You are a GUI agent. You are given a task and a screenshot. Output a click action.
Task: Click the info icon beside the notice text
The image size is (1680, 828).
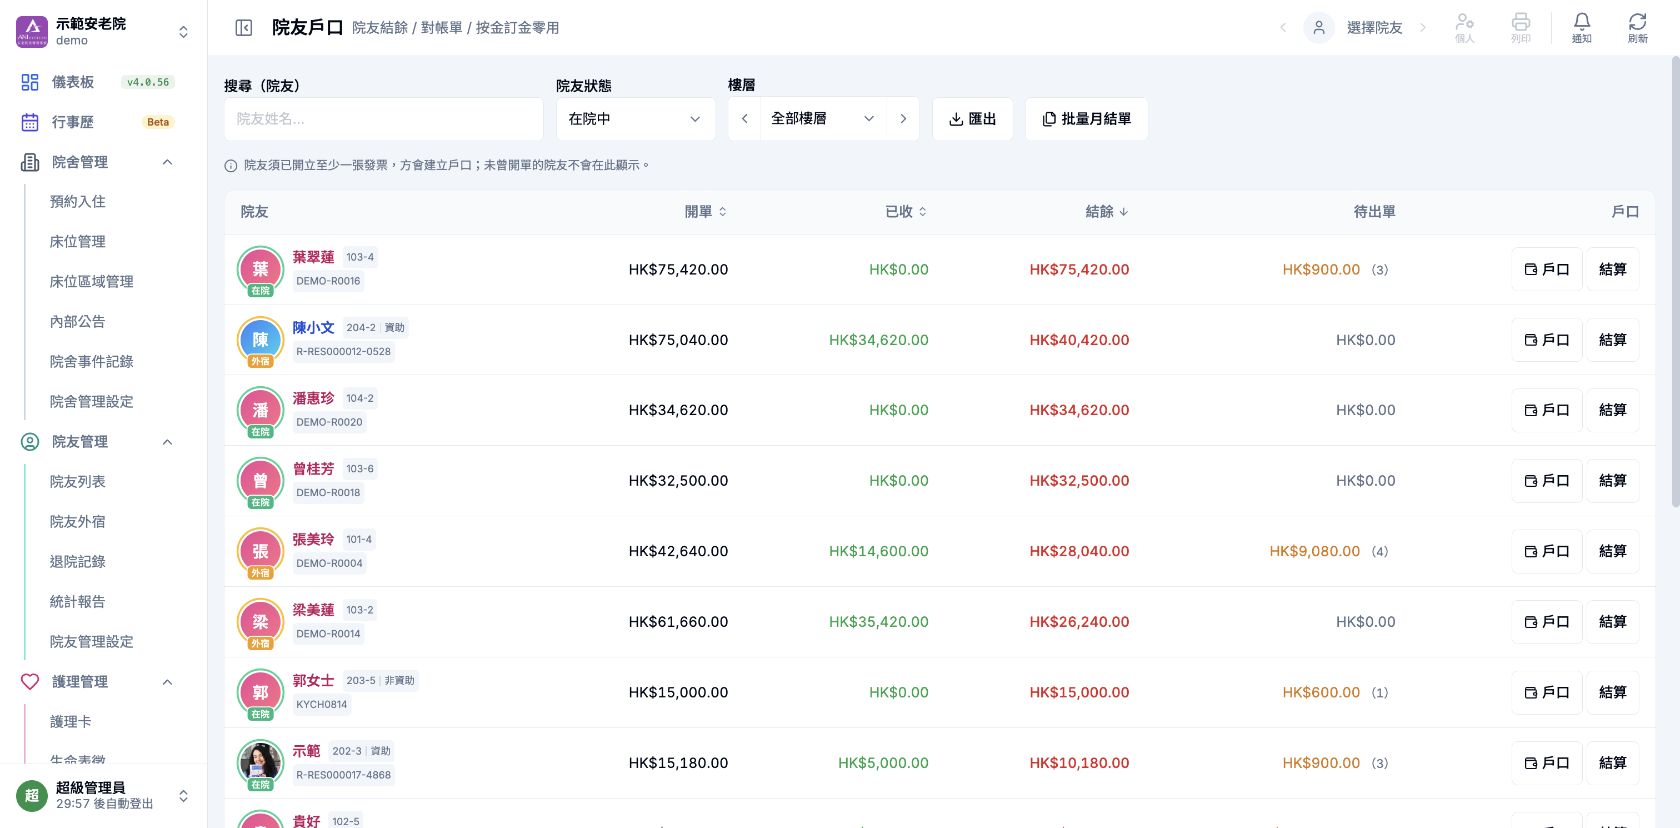231,166
